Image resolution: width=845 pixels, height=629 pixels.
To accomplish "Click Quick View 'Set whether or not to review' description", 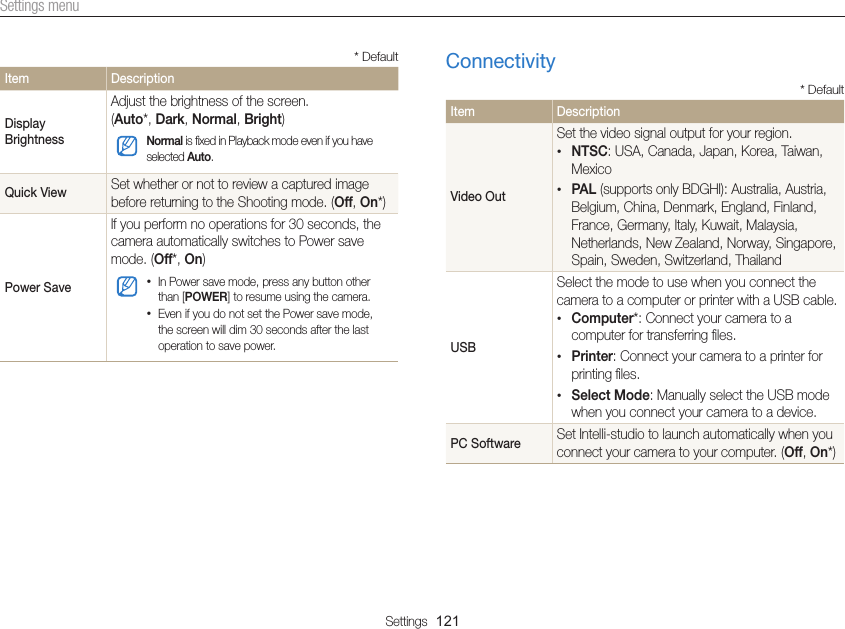I will [248, 193].
